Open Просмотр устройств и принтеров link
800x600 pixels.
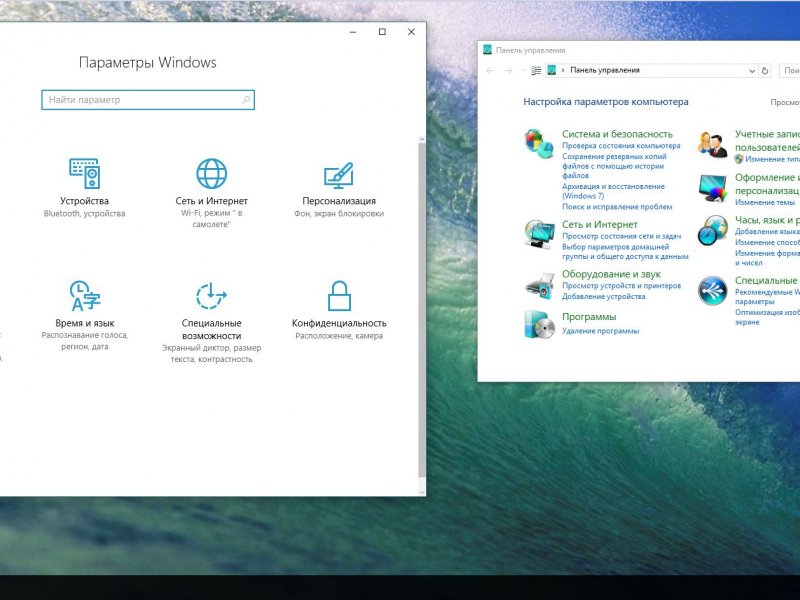click(x=621, y=286)
